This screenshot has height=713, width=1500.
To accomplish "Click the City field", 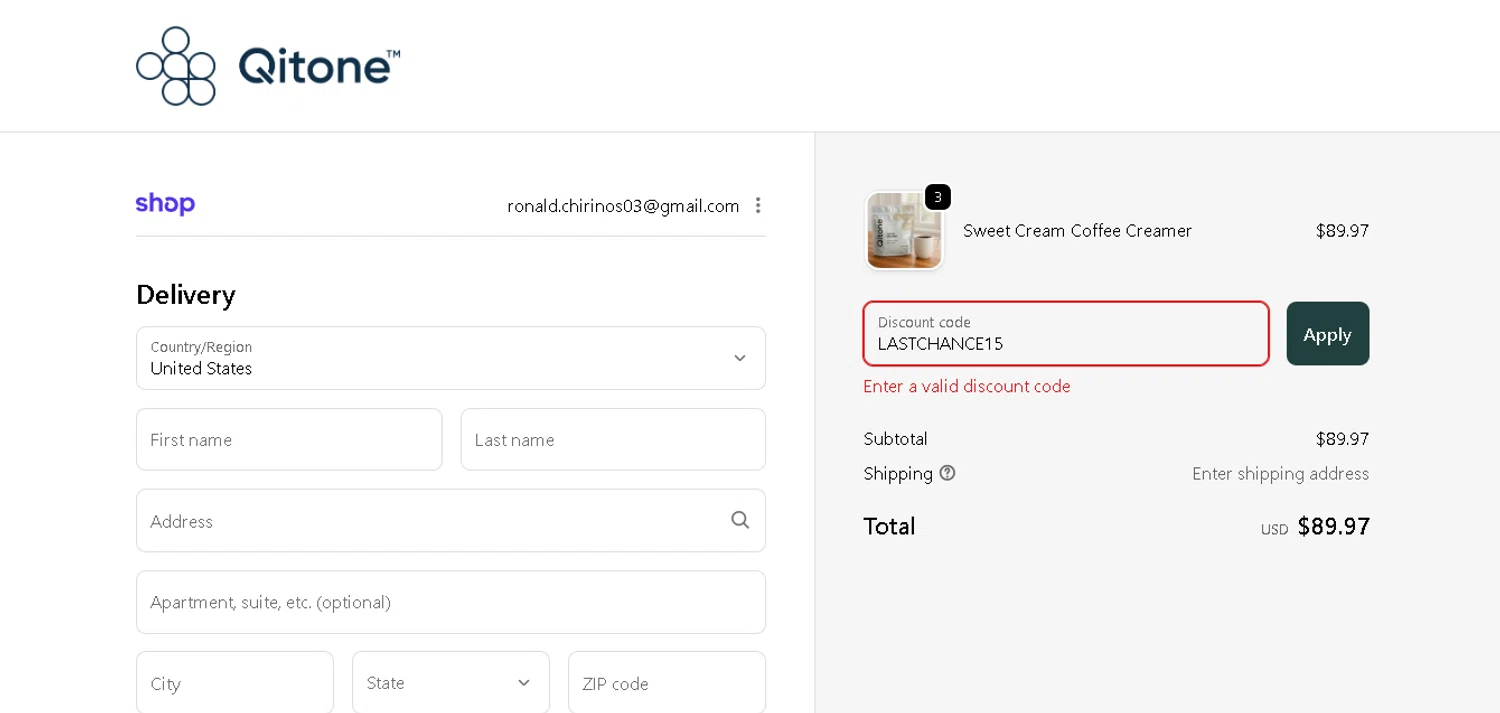I will [235, 683].
